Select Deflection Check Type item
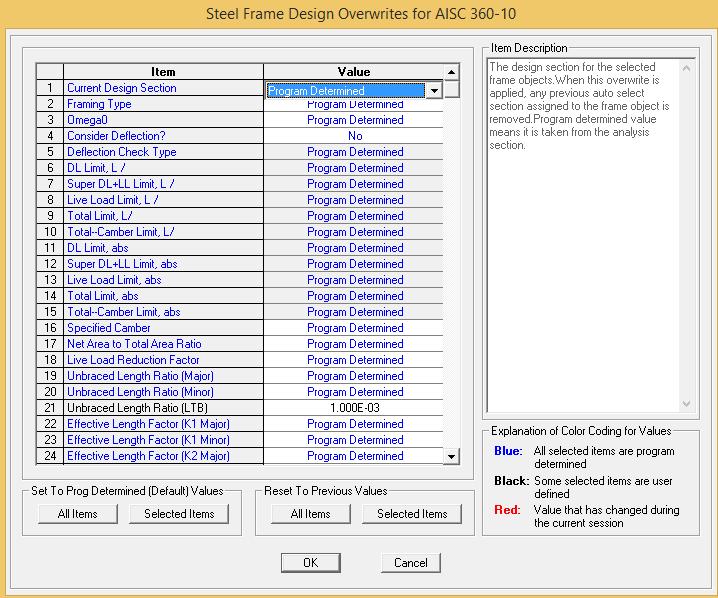This screenshot has height=598, width=718. click(x=163, y=152)
